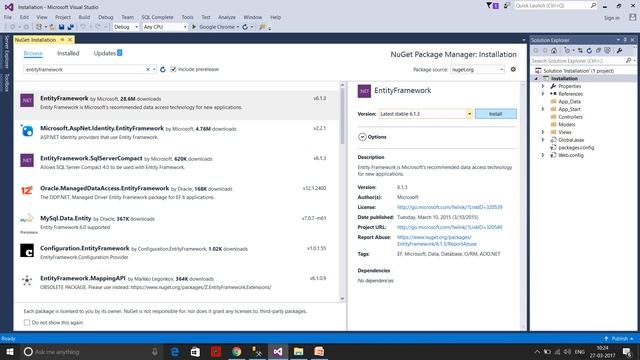Open the Debug configuration dropdown
Image resolution: width=640 pixels, height=360 pixels.
126,27
